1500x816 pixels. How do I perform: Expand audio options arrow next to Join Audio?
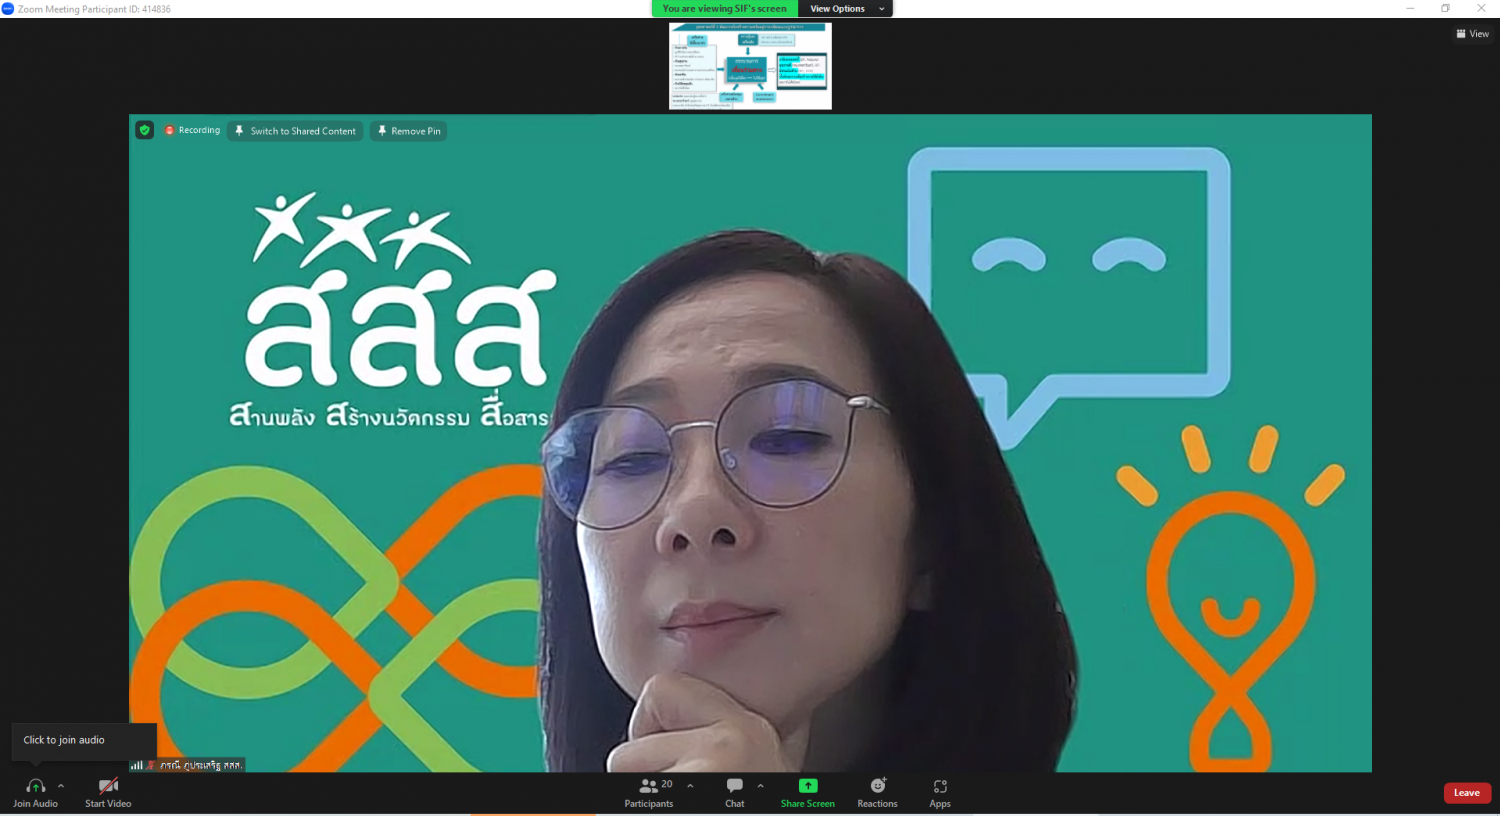61,786
